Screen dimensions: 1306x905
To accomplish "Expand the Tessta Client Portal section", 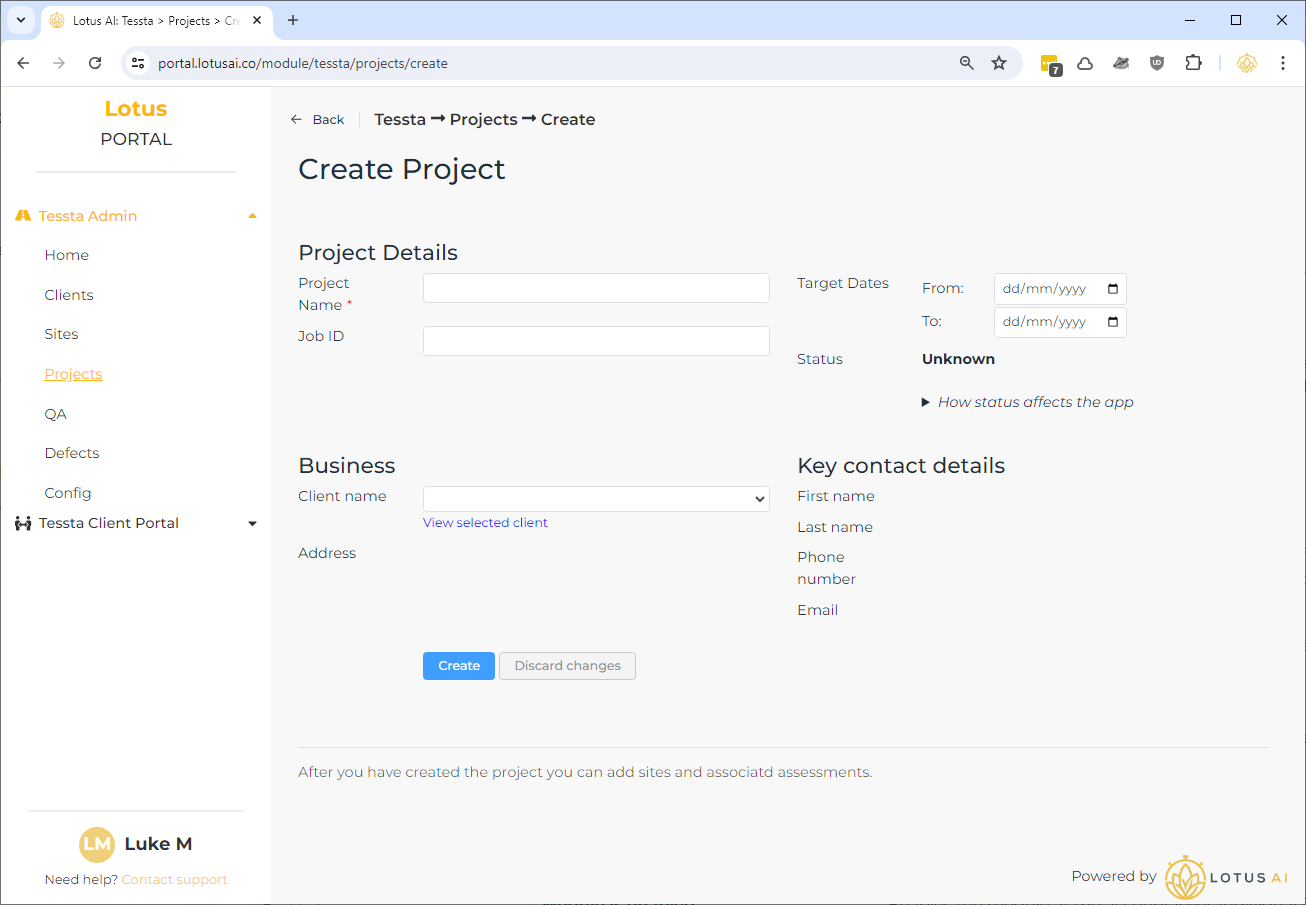I will (252, 524).
